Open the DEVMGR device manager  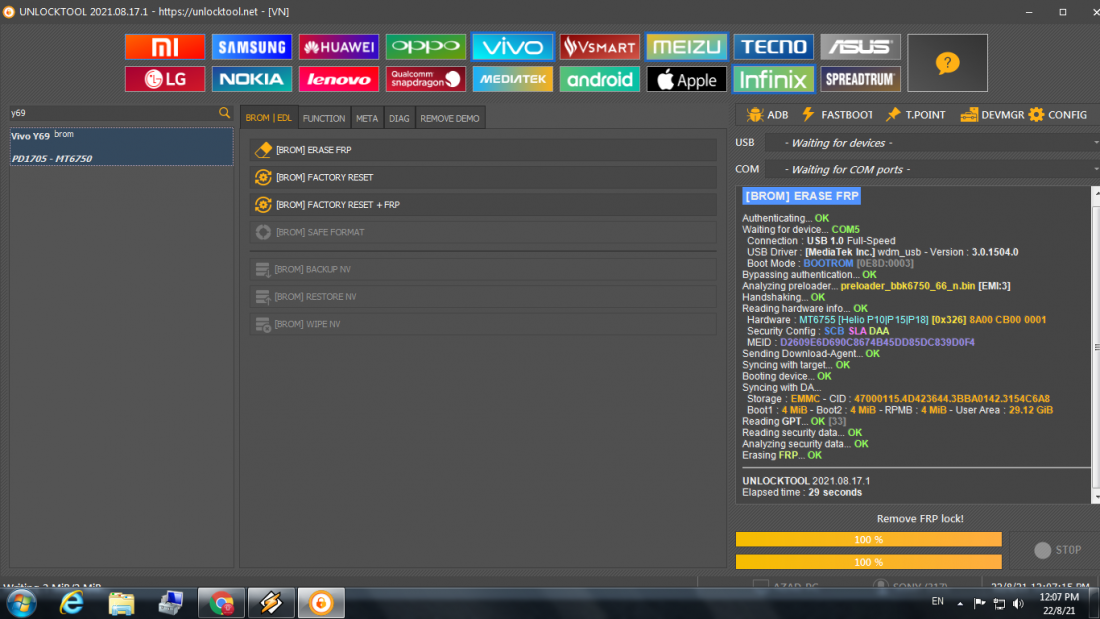coord(992,114)
